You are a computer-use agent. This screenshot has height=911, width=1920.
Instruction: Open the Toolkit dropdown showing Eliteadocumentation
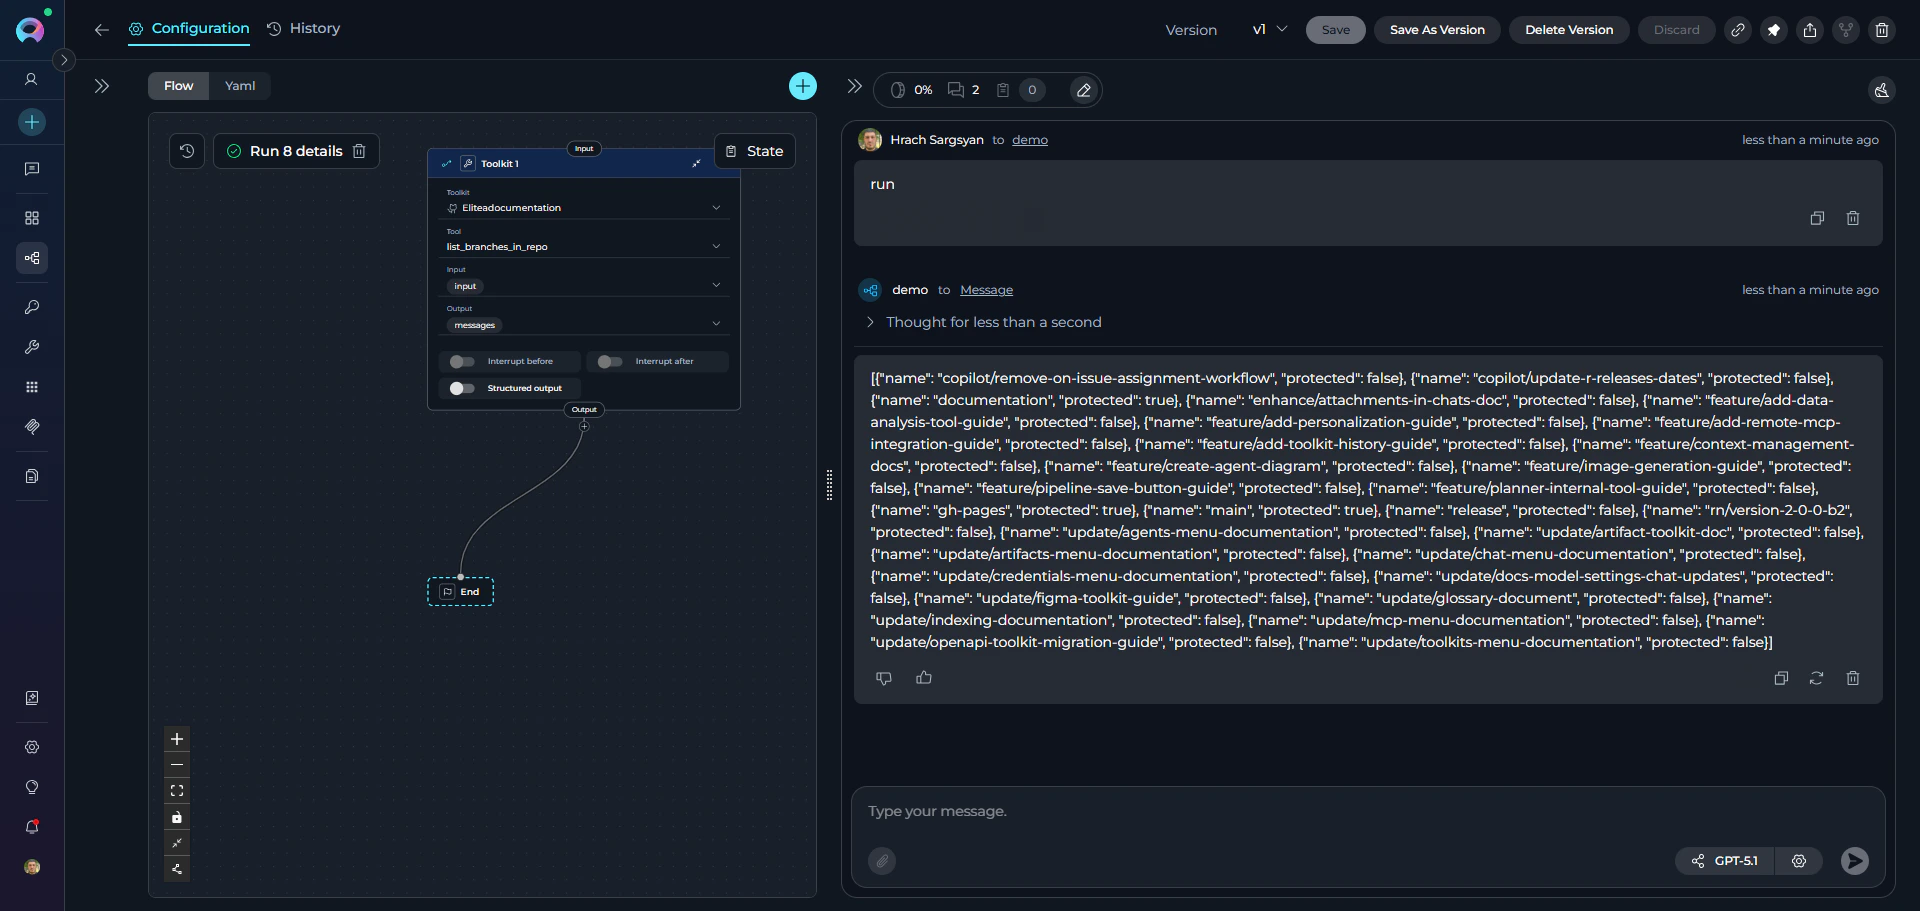584,203
